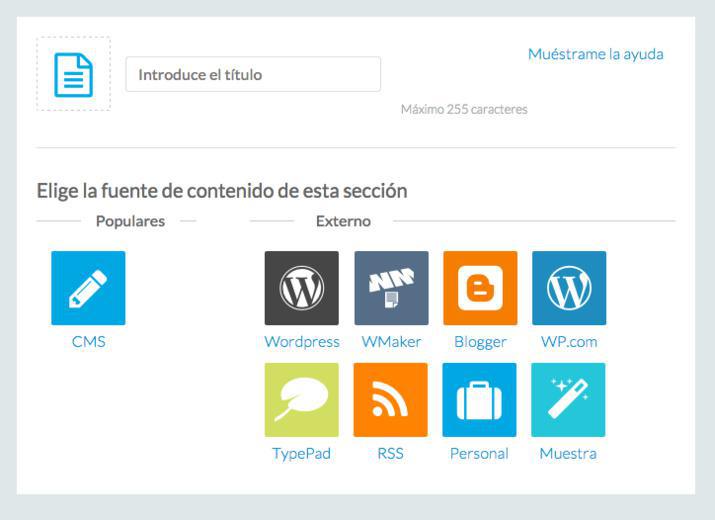715x520 pixels.
Task: Select the WMaker icon tile
Action: coord(391,288)
